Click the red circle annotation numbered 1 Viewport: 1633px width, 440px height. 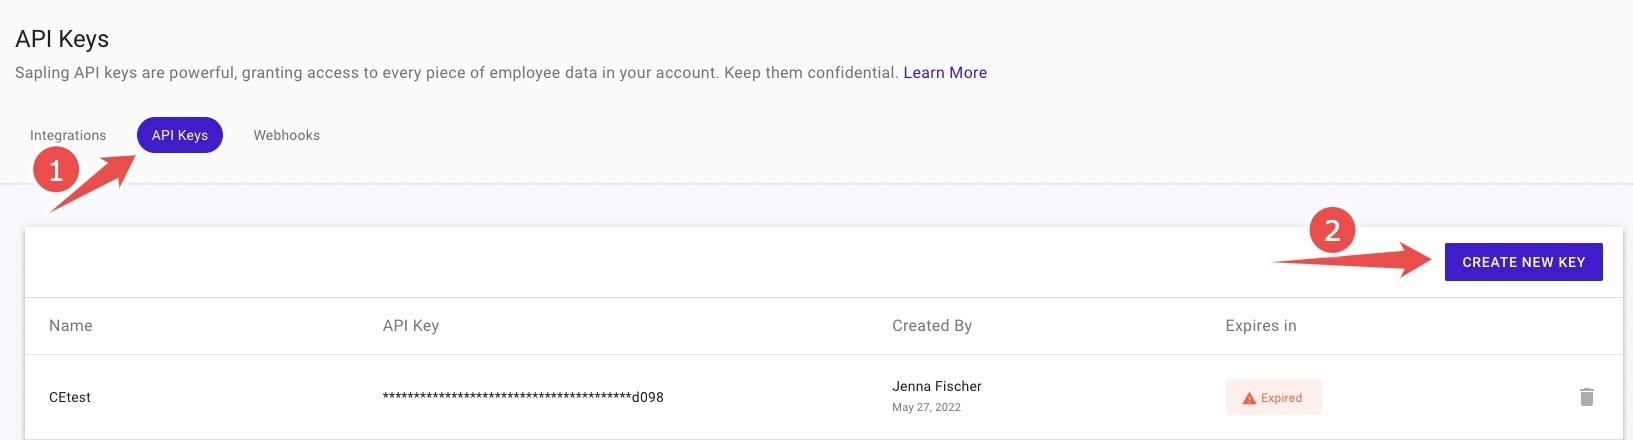(56, 171)
